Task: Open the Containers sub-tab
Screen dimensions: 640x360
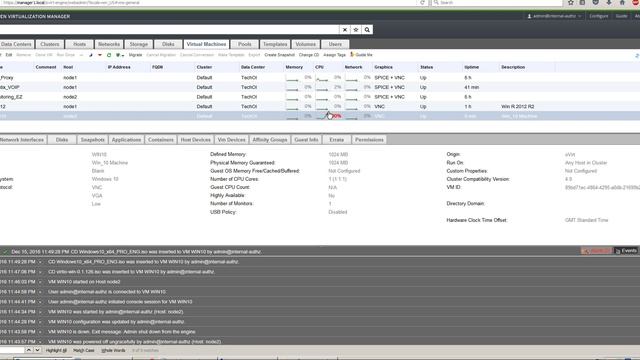Action: click(x=161, y=140)
